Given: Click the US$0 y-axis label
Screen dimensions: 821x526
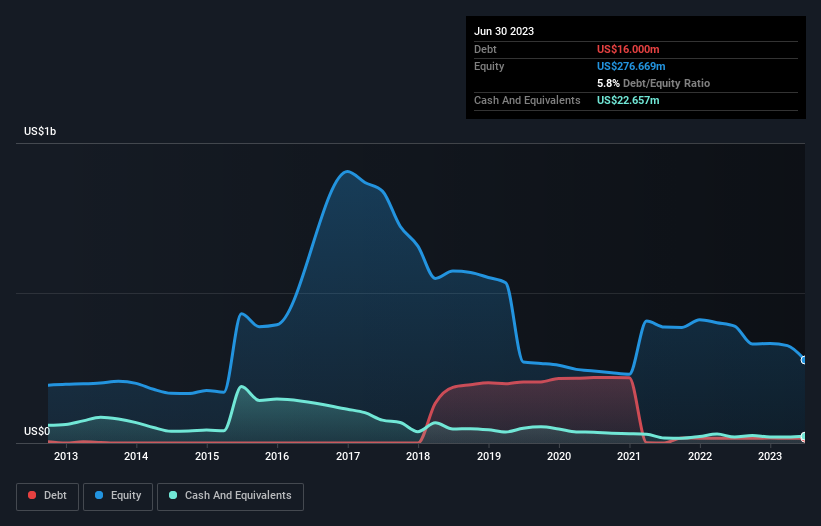Looking at the screenshot, I should click(x=37, y=431).
